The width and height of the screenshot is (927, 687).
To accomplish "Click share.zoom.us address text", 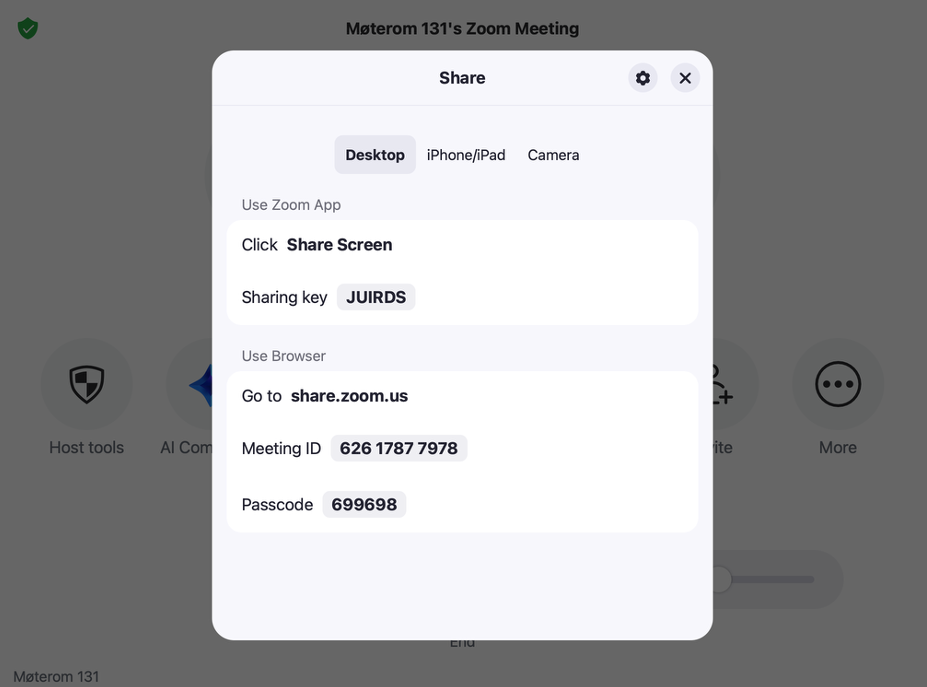I will (x=349, y=396).
